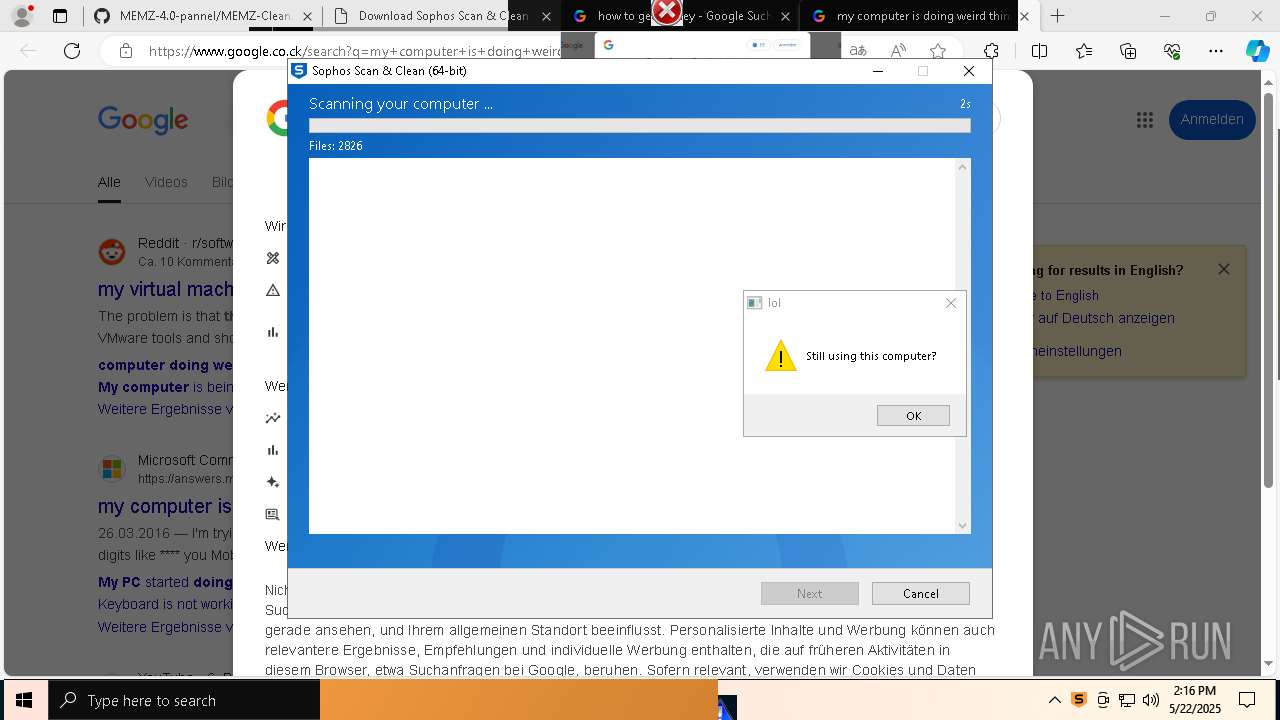Refresh the current page
Viewport: 1280px width, 720px height.
coord(72,51)
